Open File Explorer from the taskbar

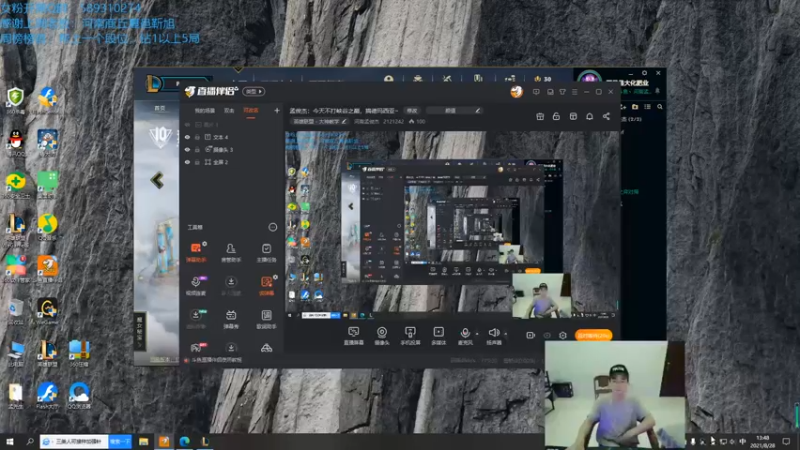click(x=143, y=441)
